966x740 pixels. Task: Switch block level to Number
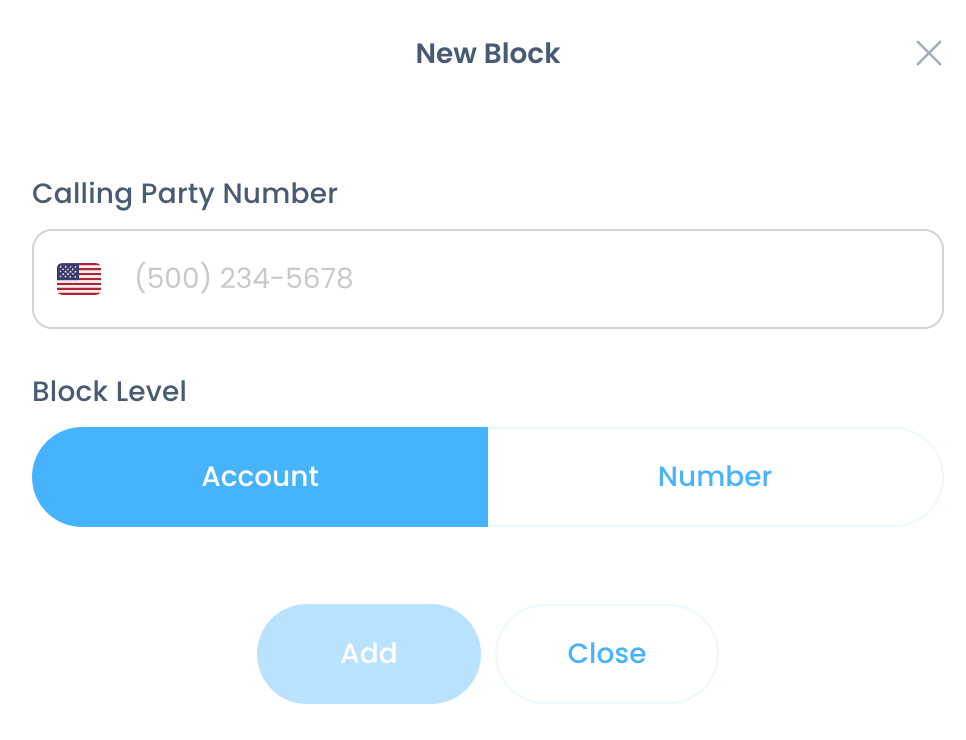coord(715,476)
